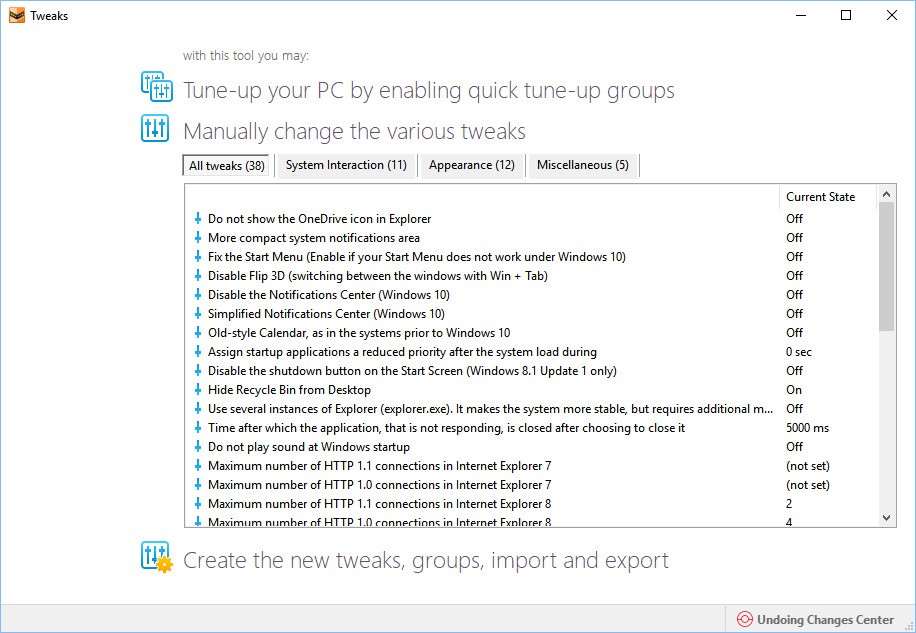Open the Undoing Changes Center
This screenshot has height=633, width=916.
(x=825, y=620)
